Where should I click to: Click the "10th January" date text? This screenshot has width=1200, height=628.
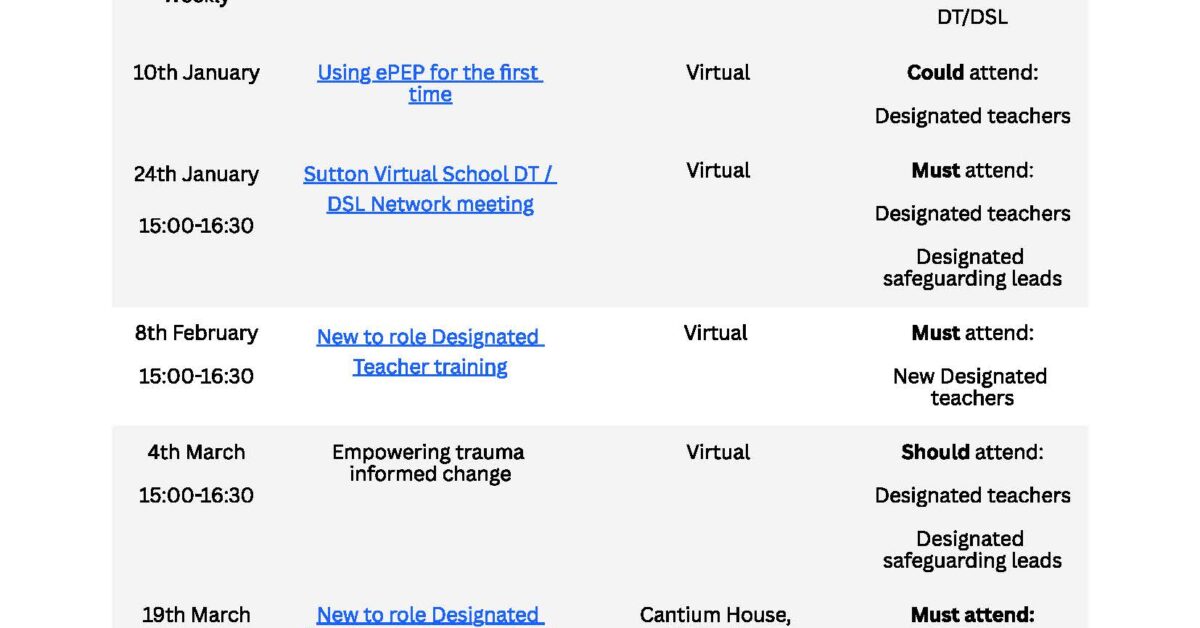tap(196, 72)
